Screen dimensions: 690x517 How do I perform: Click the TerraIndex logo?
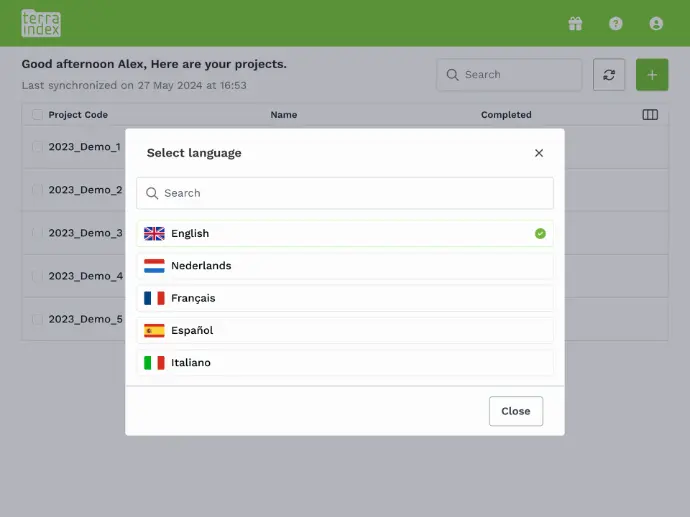tap(41, 23)
